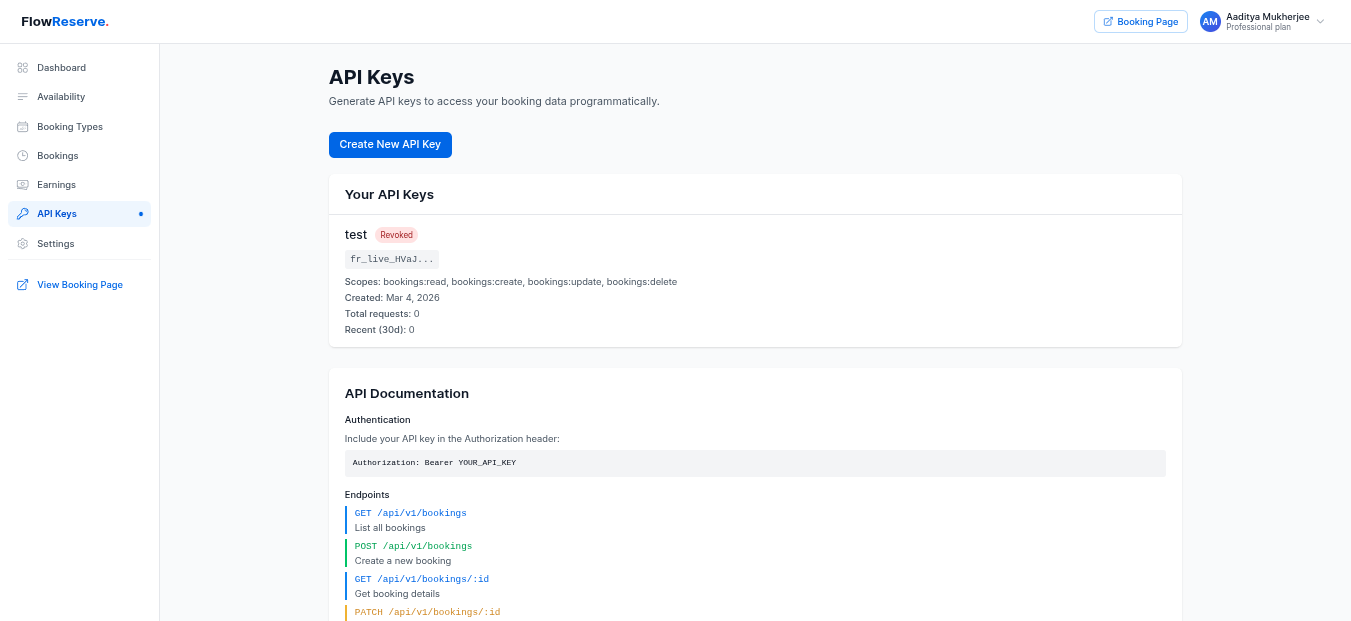Select the API Keys key icon
This screenshot has width=1351, height=621.
[x=22, y=213]
